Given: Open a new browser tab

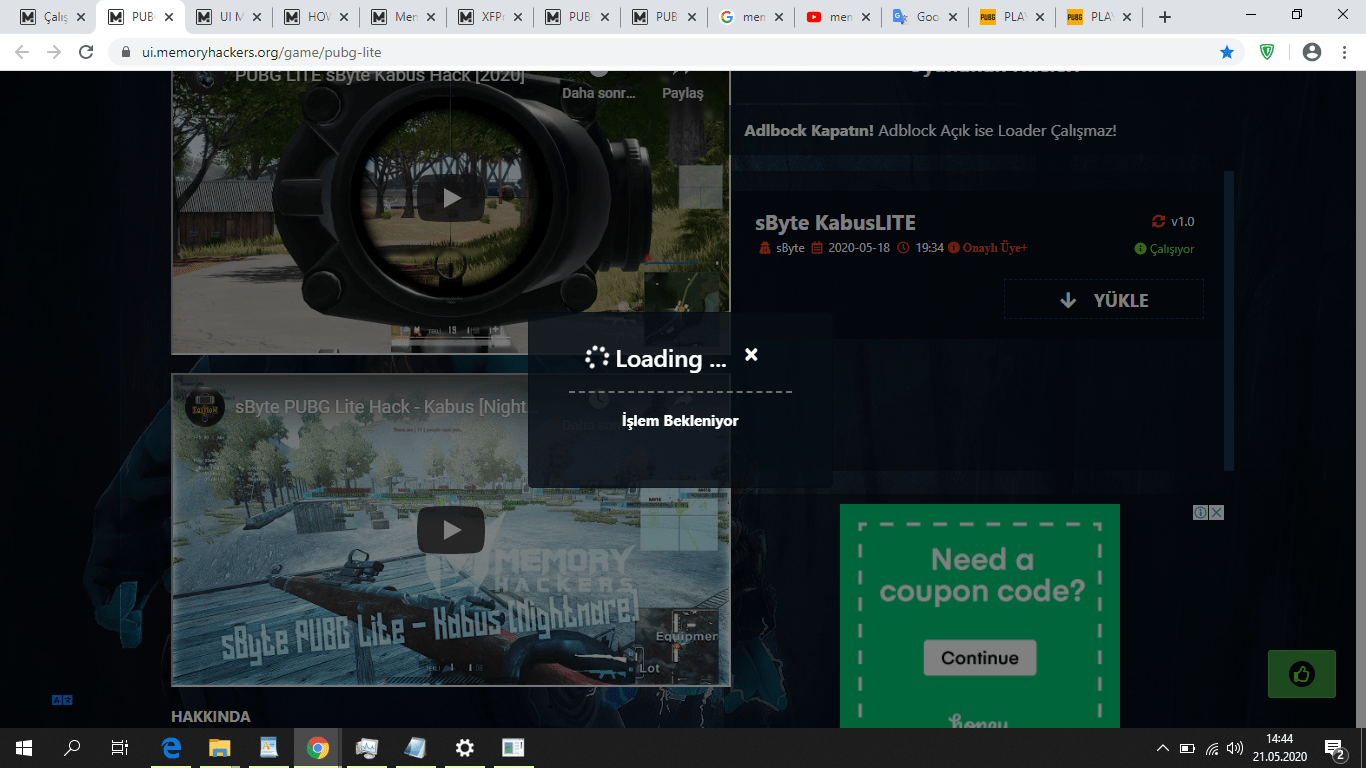Looking at the screenshot, I should coord(1164,17).
